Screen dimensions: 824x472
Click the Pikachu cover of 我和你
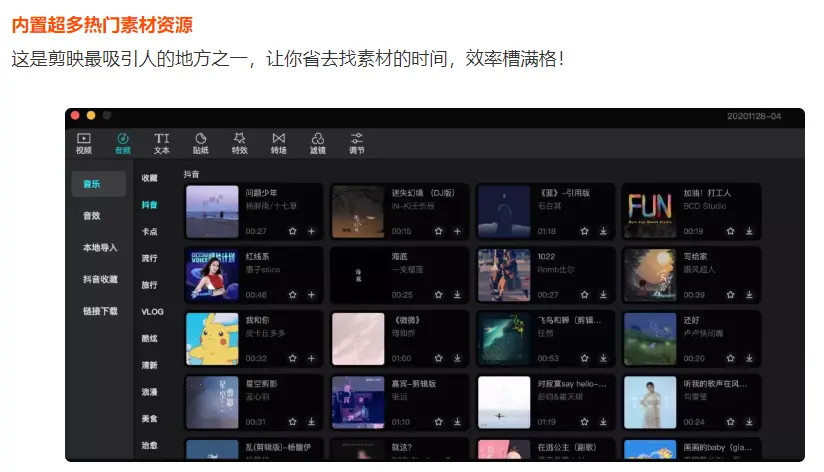coord(212,339)
